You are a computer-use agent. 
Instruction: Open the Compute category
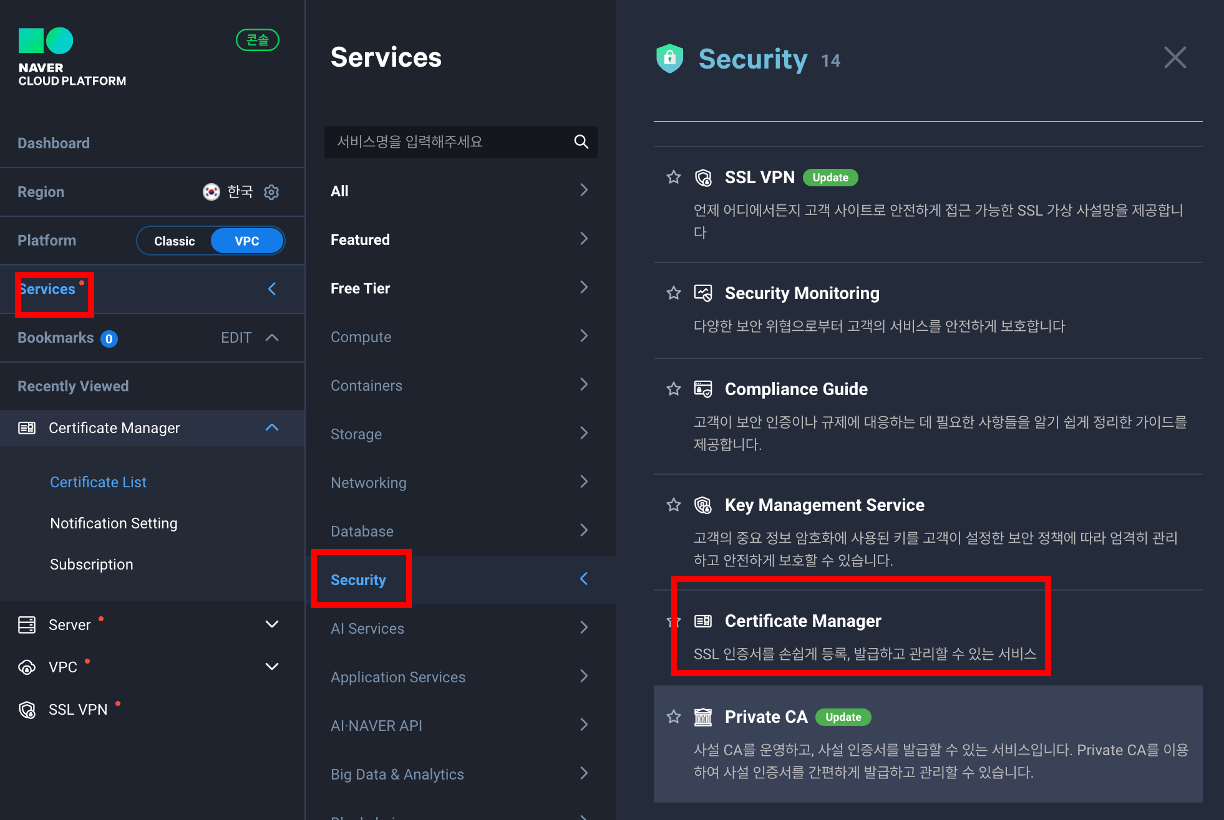pos(460,337)
